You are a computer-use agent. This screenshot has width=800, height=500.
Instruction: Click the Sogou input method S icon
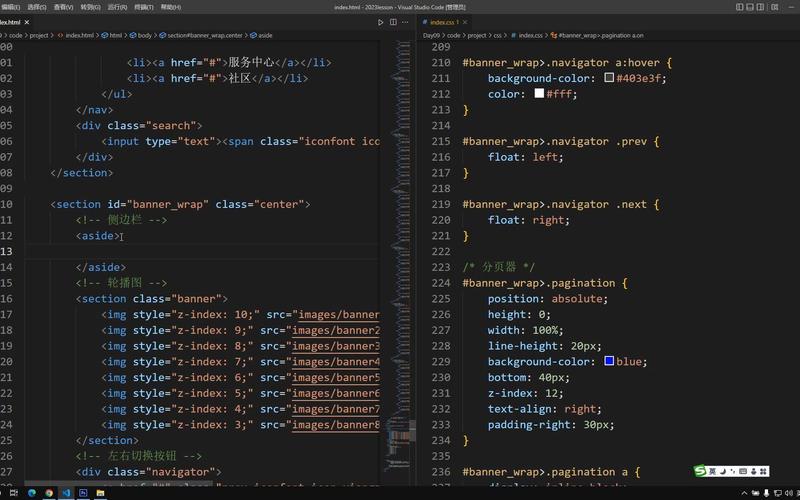(x=701, y=471)
